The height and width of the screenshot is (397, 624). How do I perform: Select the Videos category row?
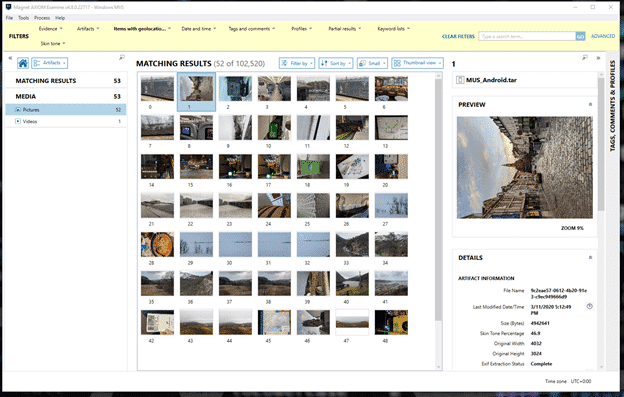[x=66, y=121]
